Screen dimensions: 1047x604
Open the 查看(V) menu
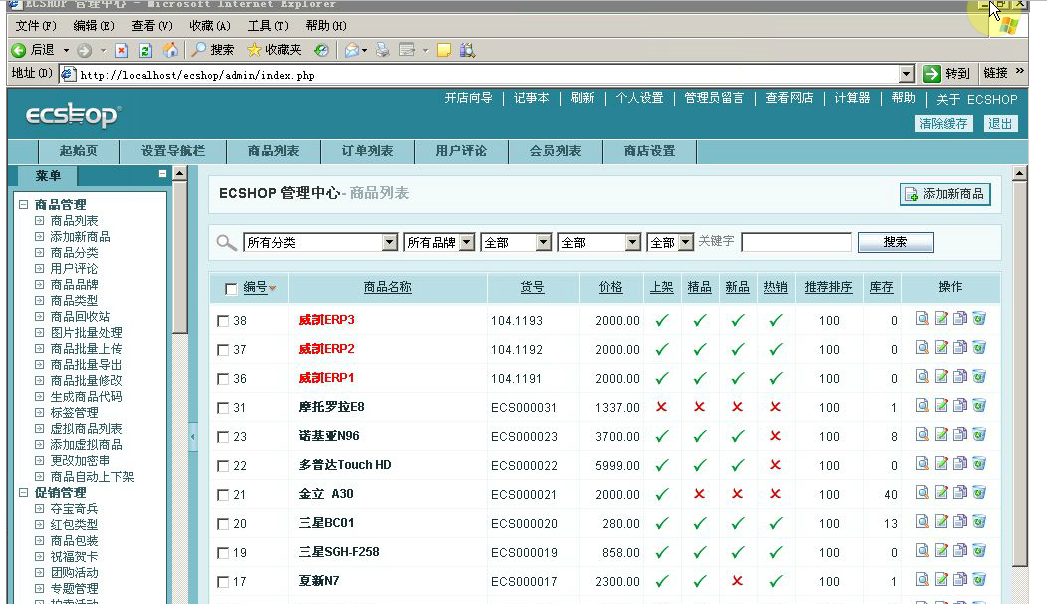pyautogui.click(x=152, y=25)
